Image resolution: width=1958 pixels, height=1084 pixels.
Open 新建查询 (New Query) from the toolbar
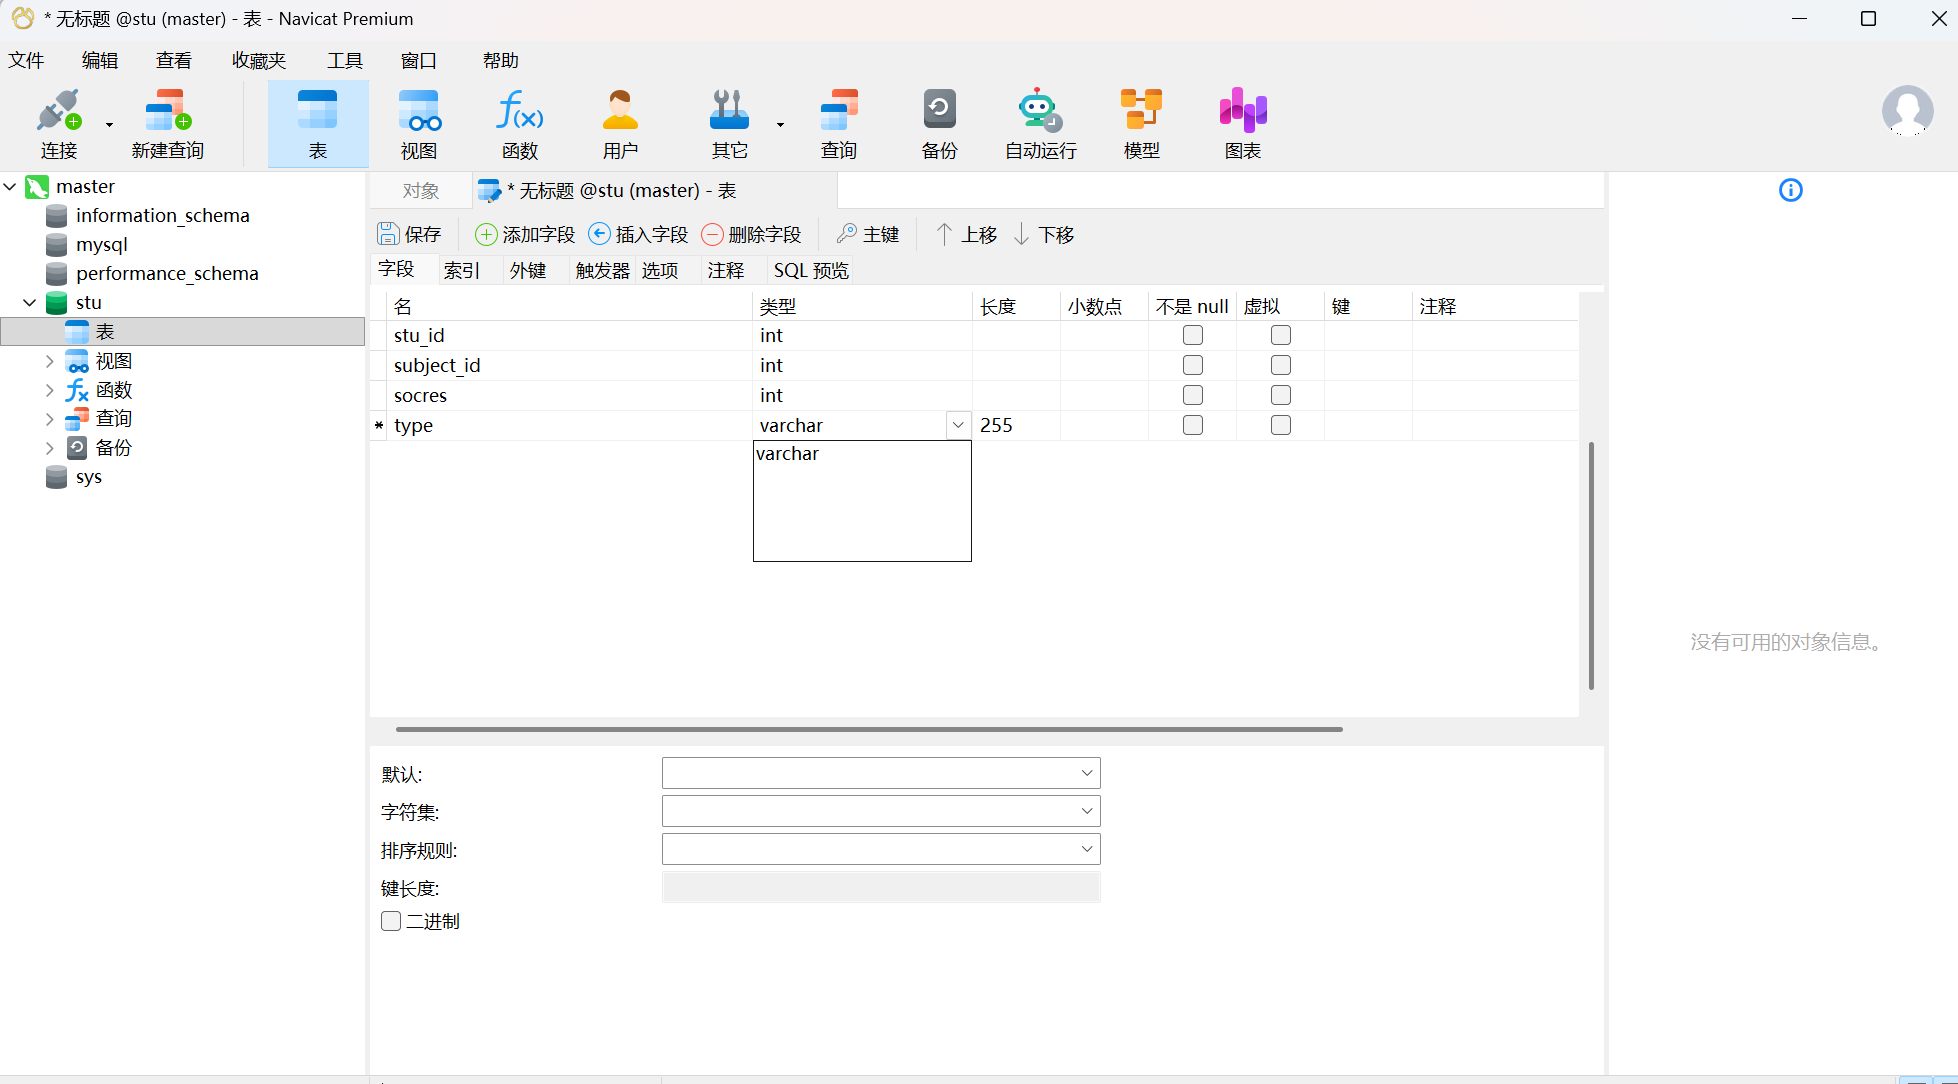(167, 112)
